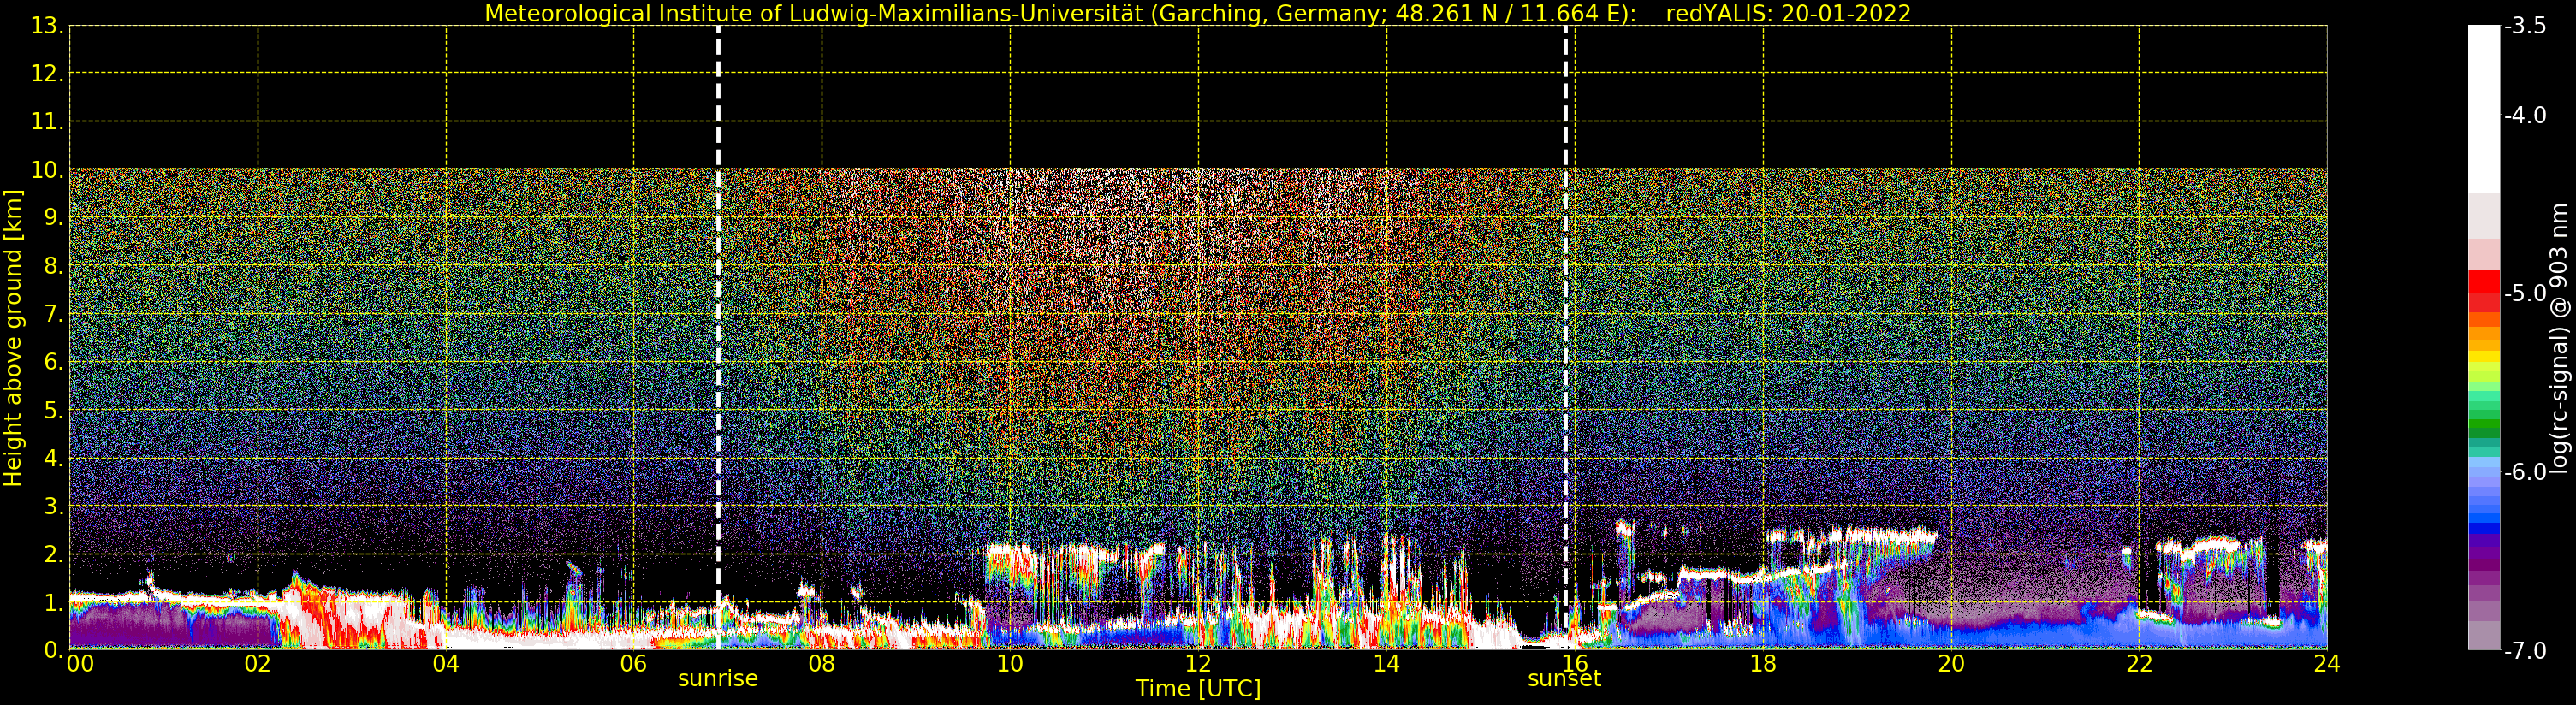Image resolution: width=2576 pixels, height=705 pixels.
Task: Click the 20 time axis tick label
Action: pos(1951,664)
